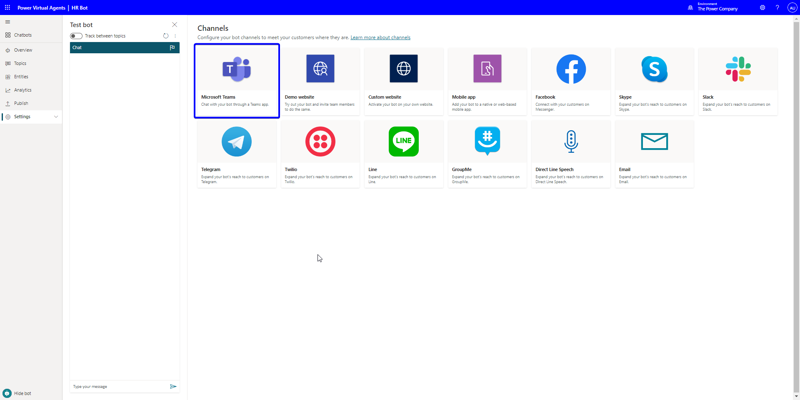
Task: Click the 'Custom website' card title
Action: (x=385, y=97)
